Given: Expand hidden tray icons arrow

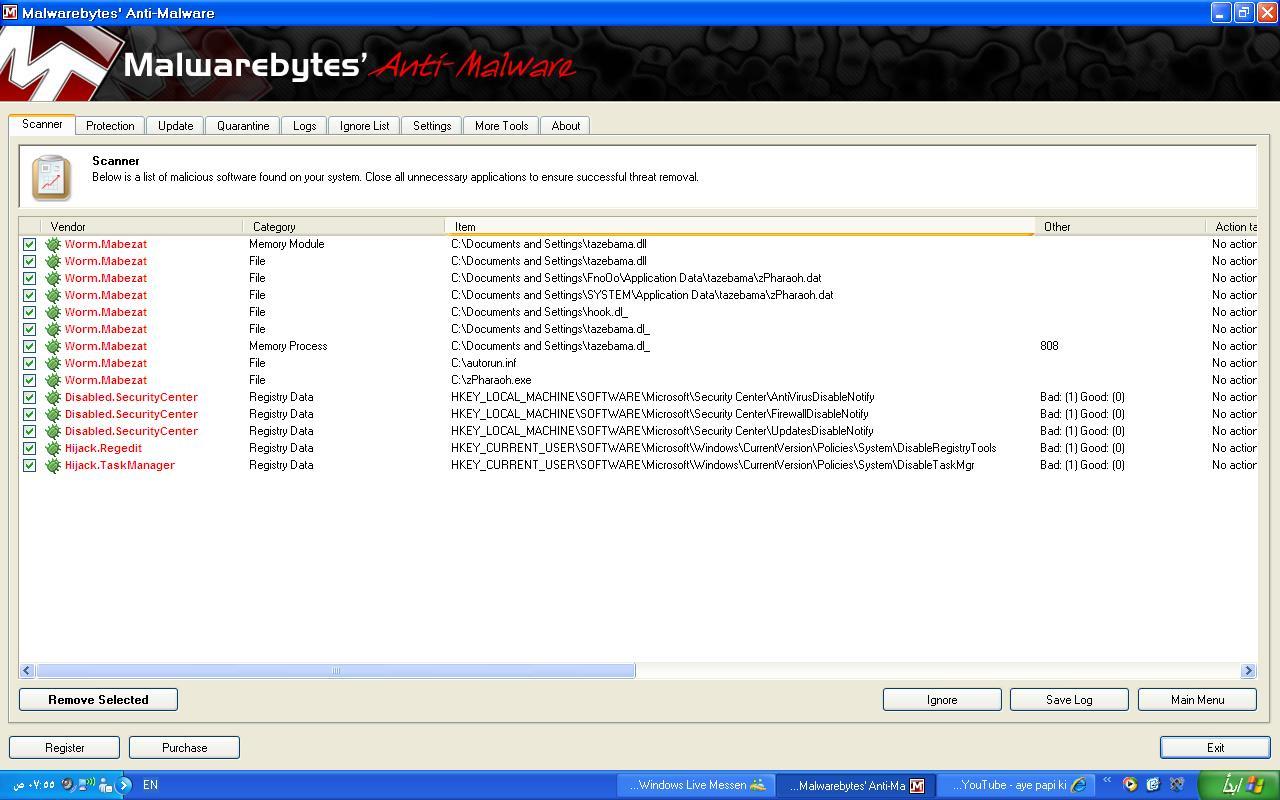Looking at the screenshot, I should coord(125,785).
